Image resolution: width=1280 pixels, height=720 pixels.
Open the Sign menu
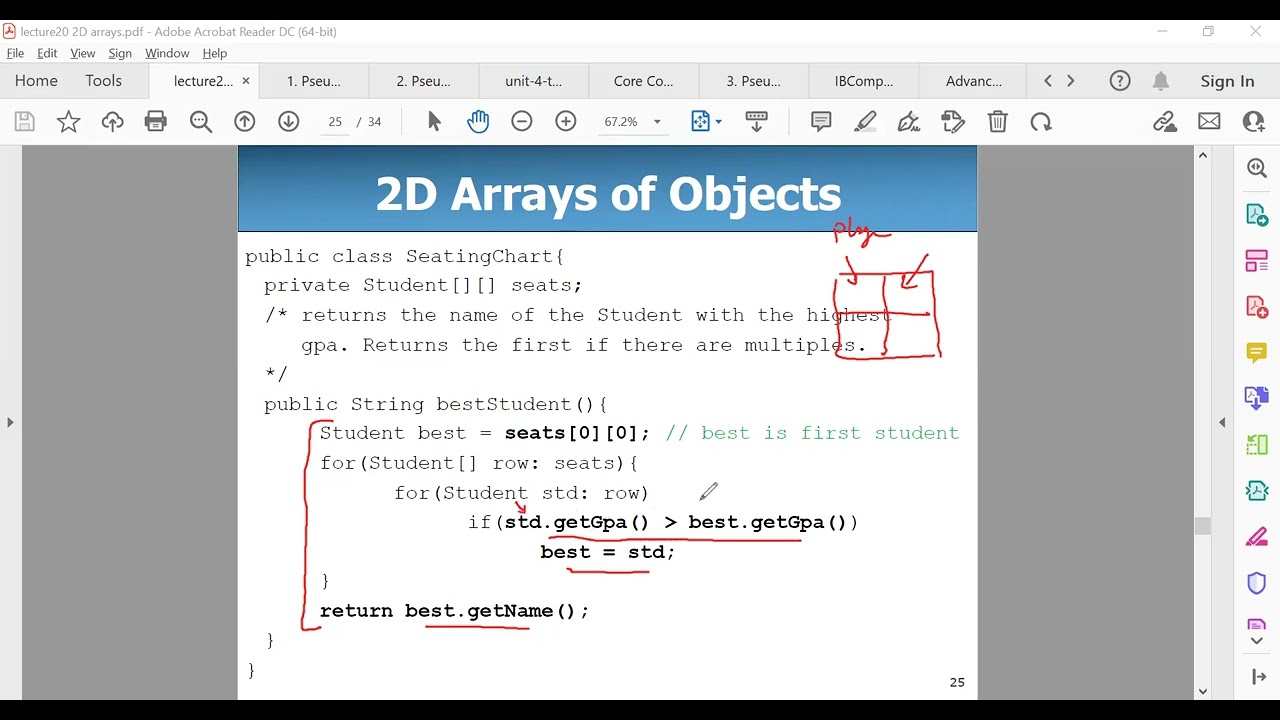point(120,53)
